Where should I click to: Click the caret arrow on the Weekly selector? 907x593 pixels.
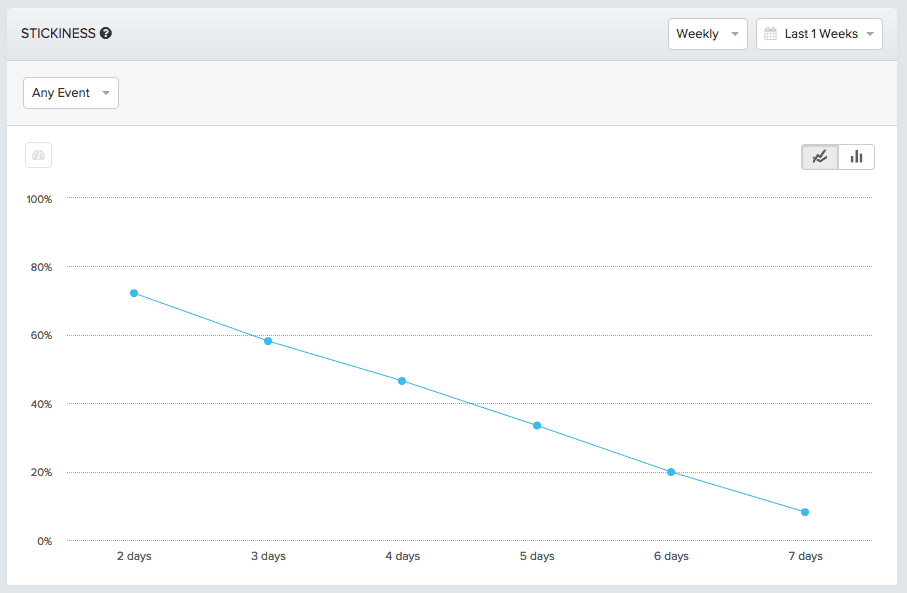pos(734,33)
